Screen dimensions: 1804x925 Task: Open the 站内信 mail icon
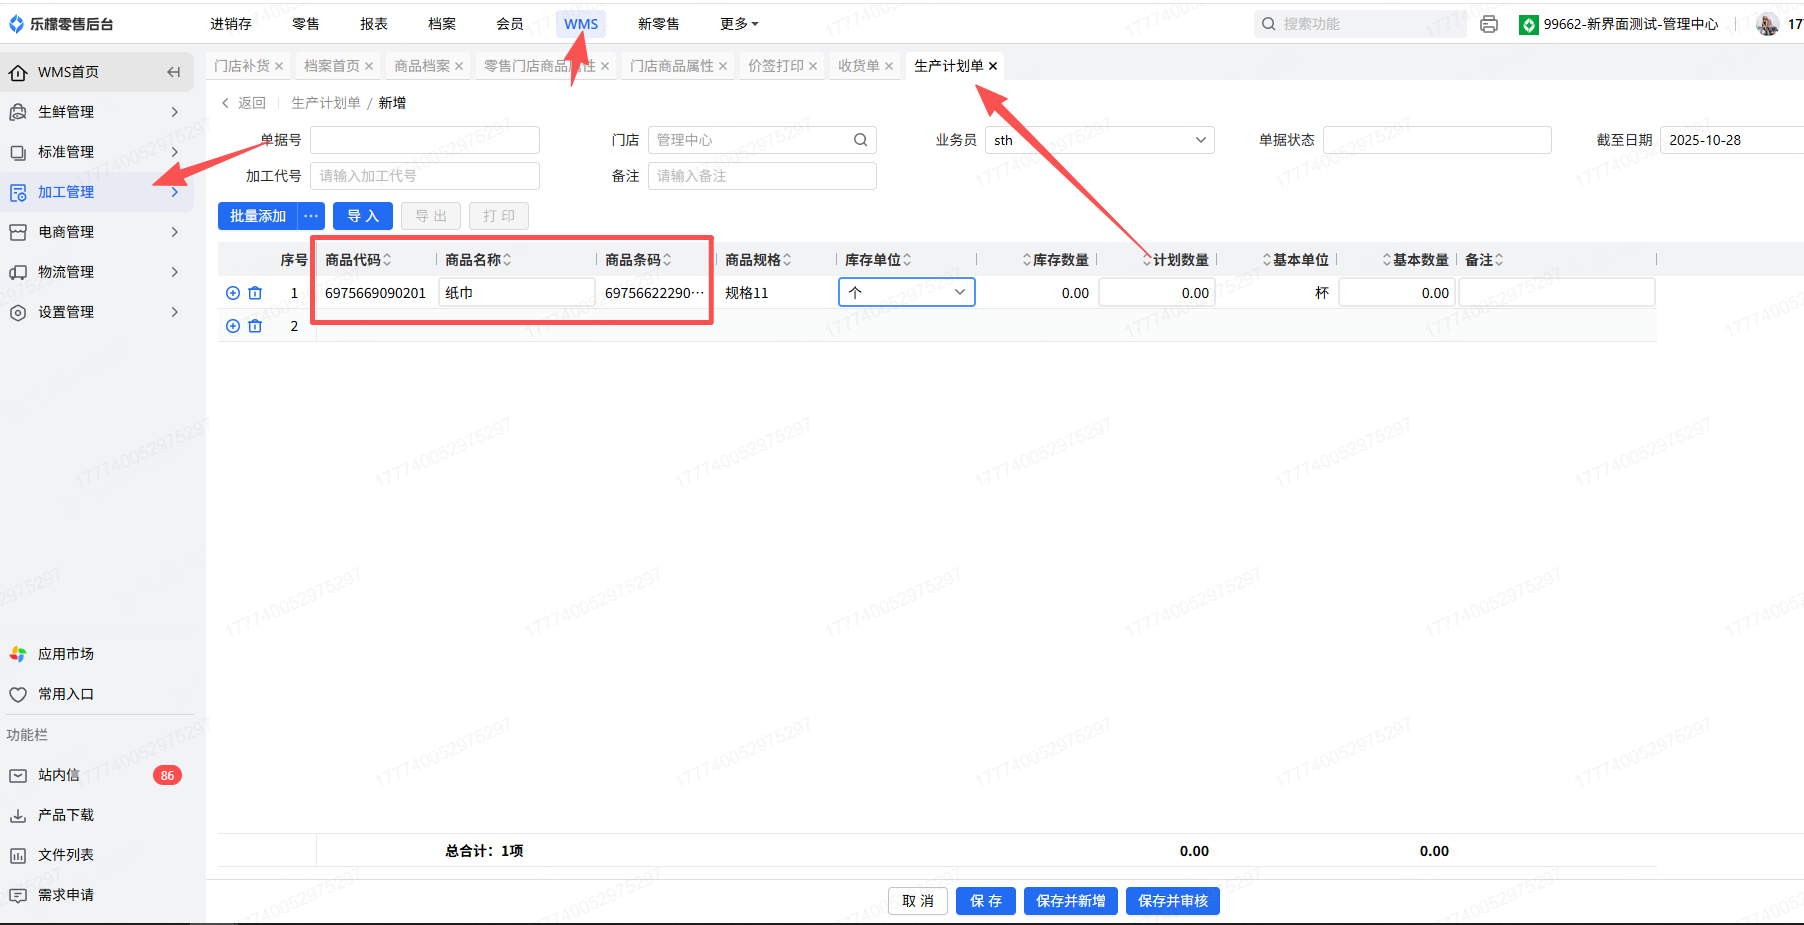(18, 775)
